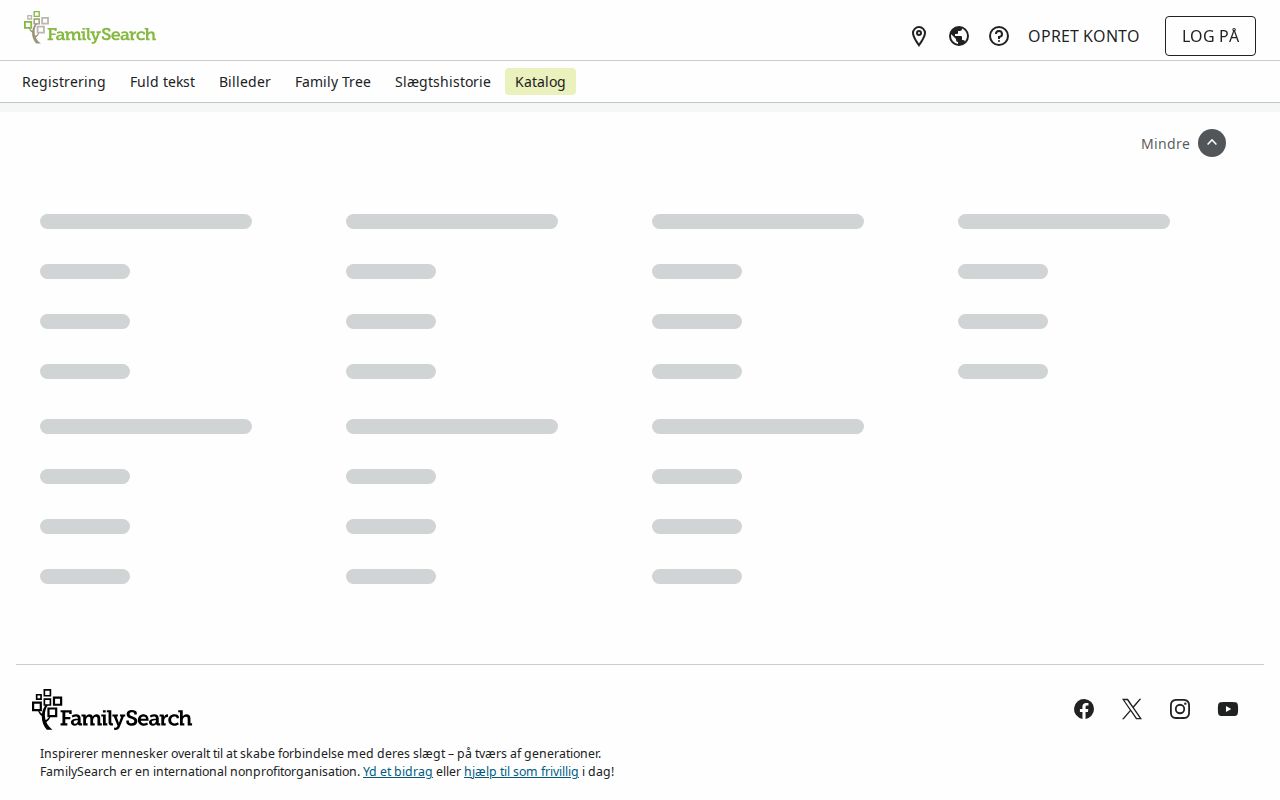This screenshot has height=800, width=1280.
Task: Open the Slægtshistorie menu item
Action: pyautogui.click(x=443, y=82)
